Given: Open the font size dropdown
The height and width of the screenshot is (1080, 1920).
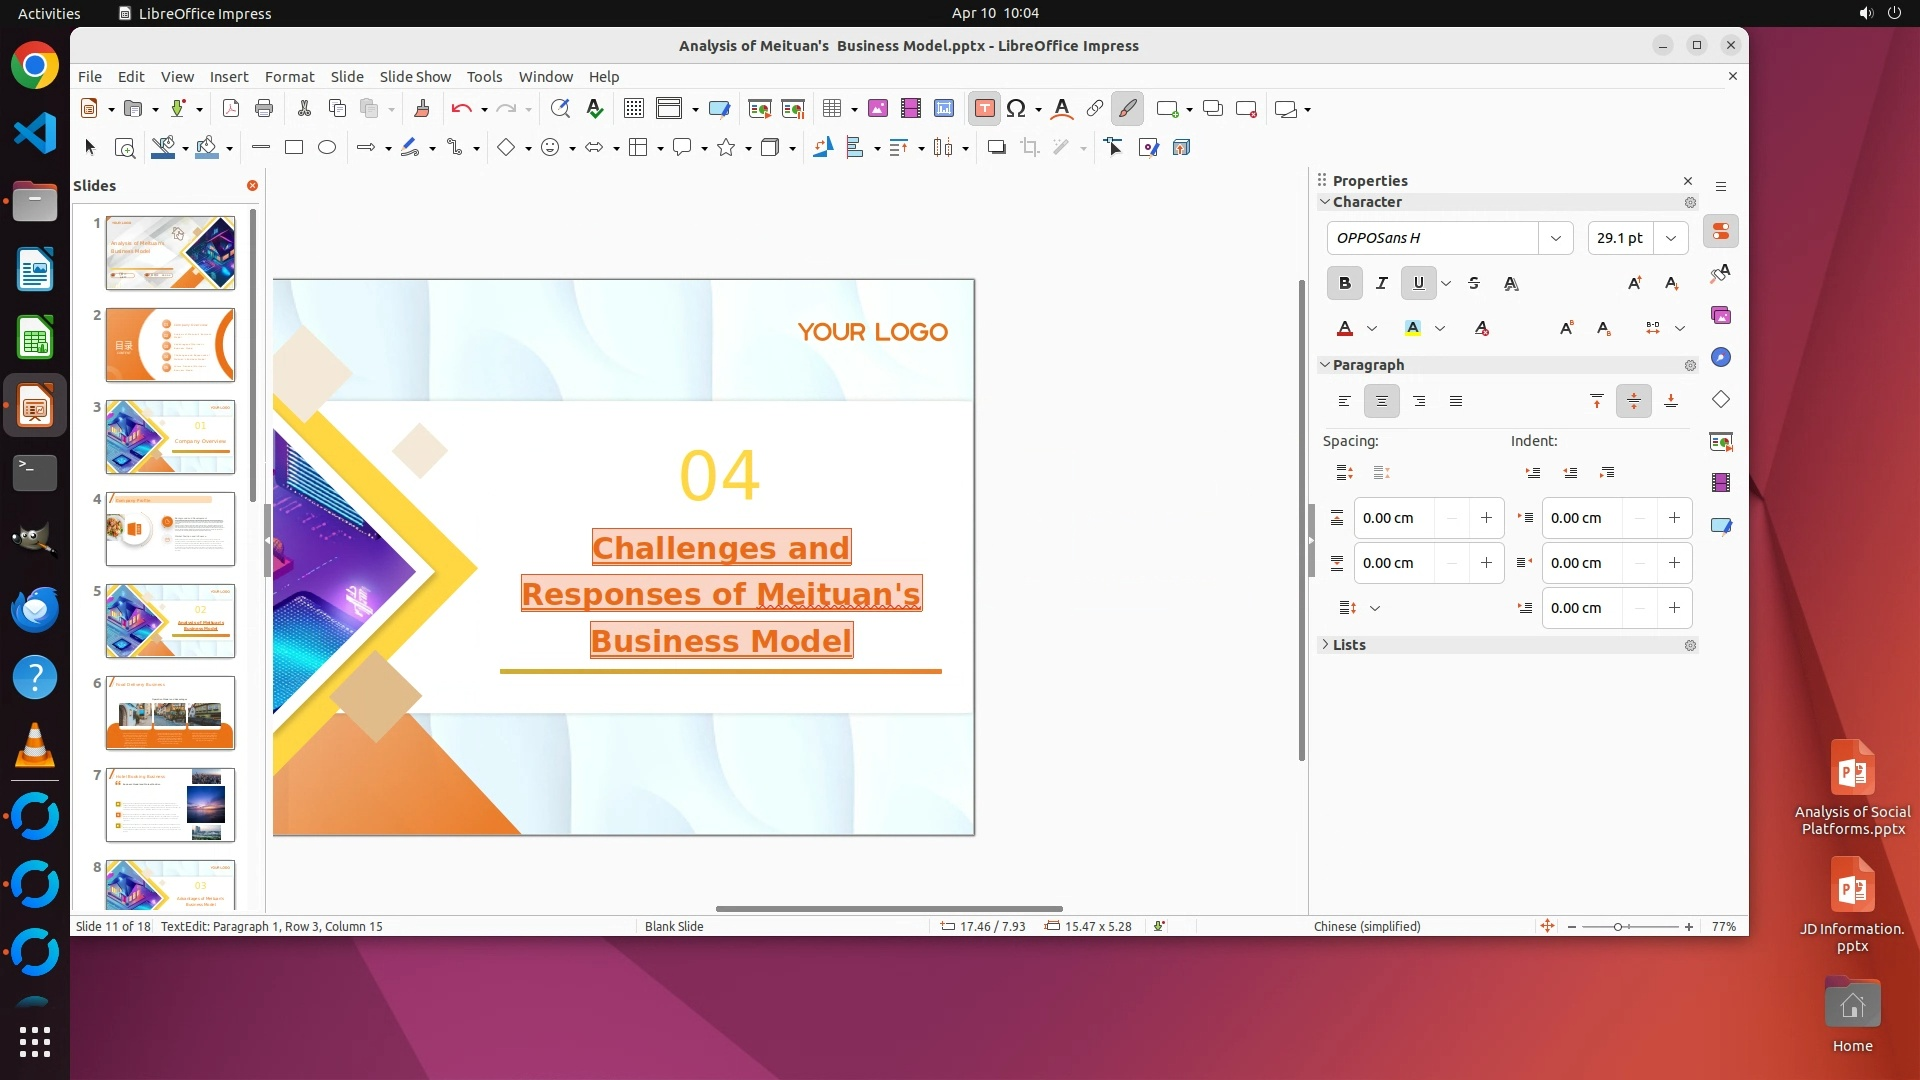Looking at the screenshot, I should pyautogui.click(x=1670, y=238).
